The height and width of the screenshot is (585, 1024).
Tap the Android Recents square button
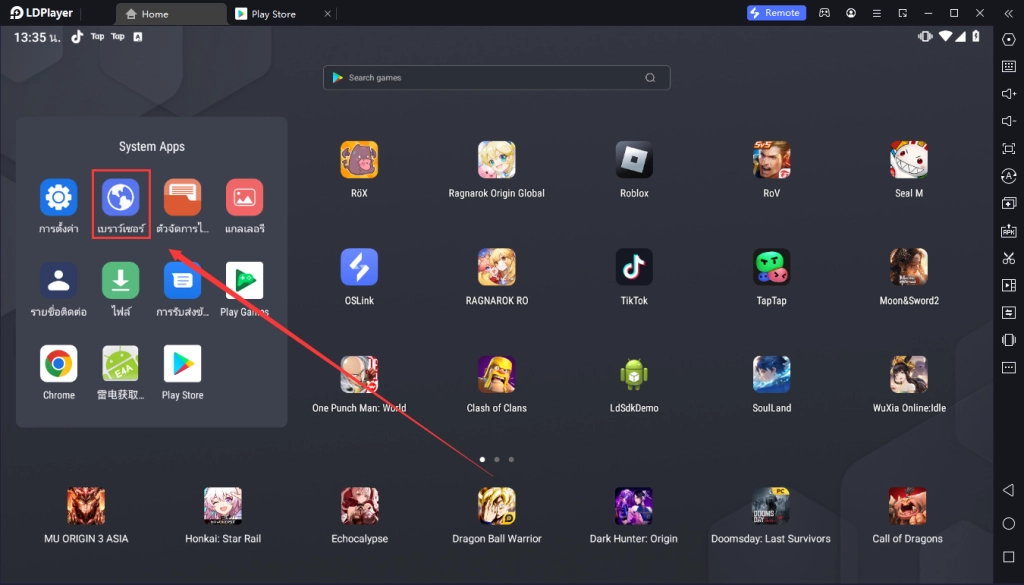point(1009,557)
